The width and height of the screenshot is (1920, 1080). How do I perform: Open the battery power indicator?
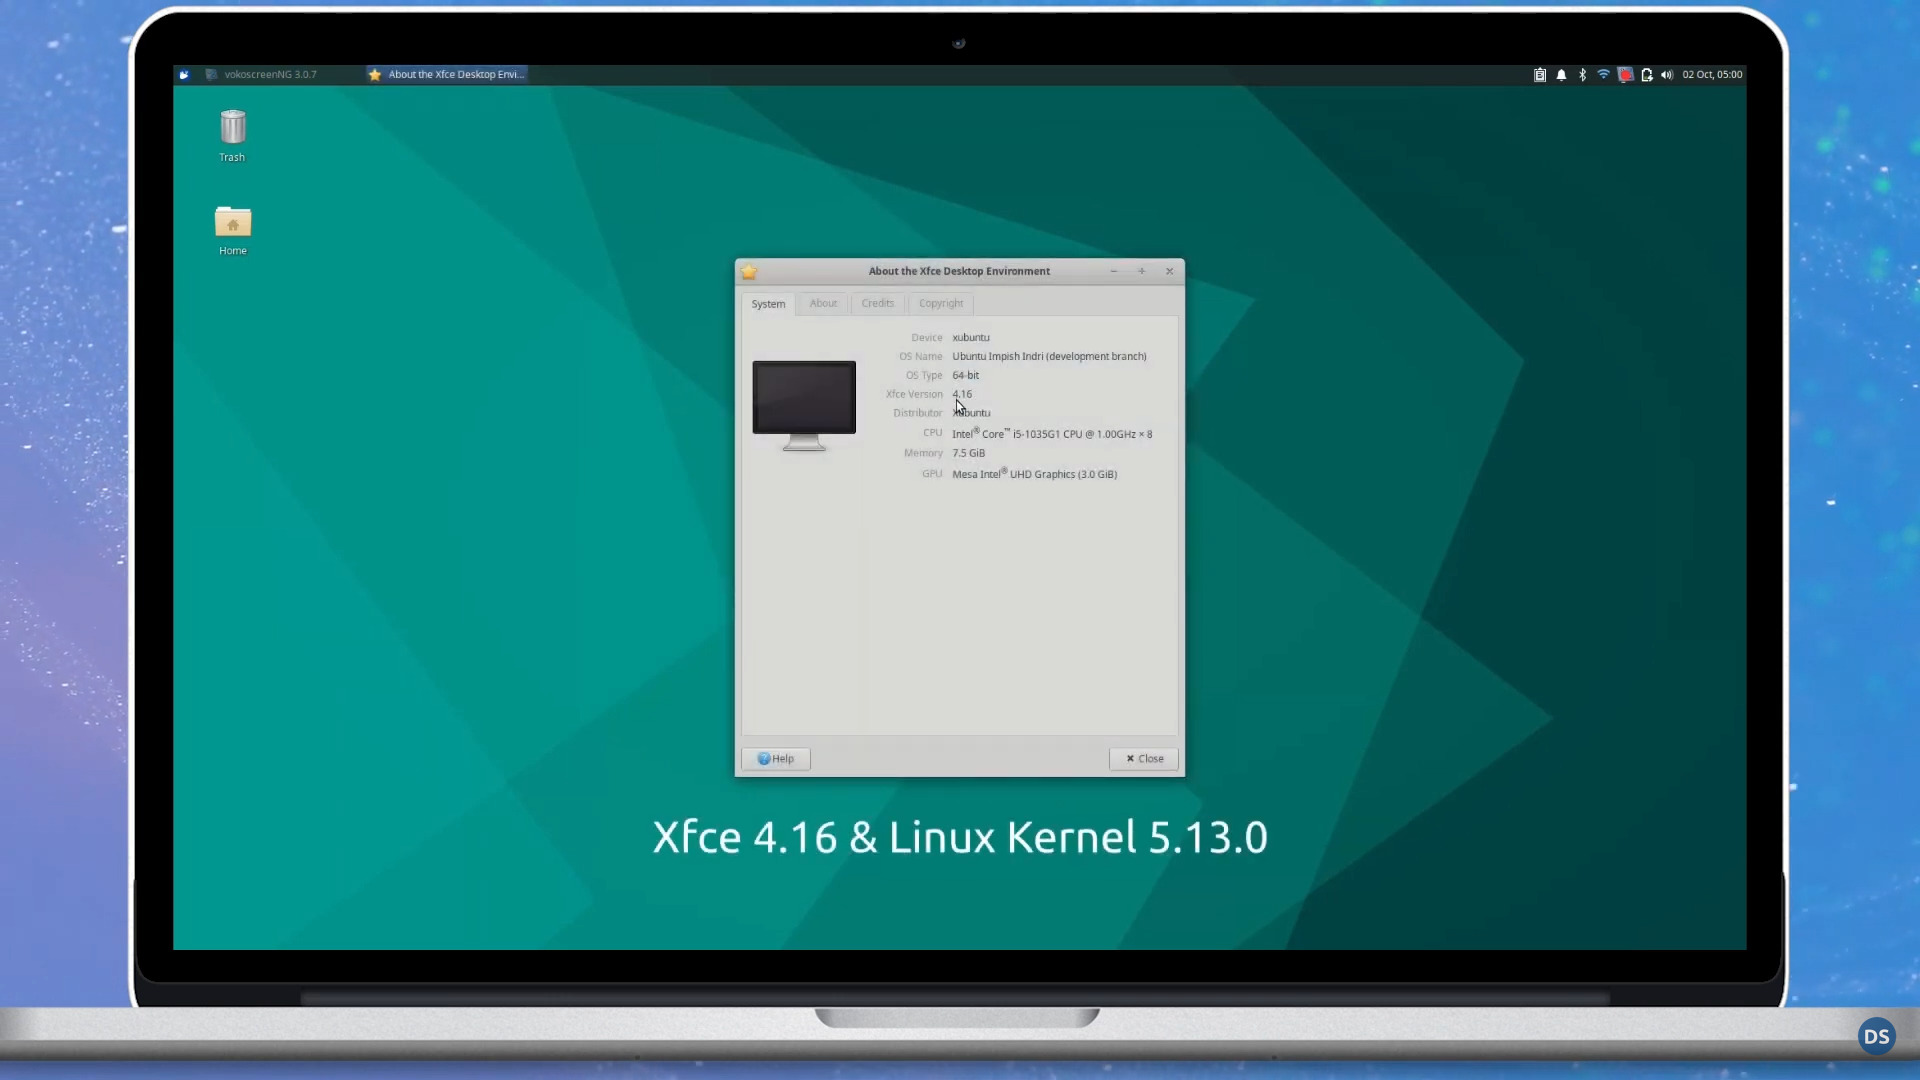1646,74
